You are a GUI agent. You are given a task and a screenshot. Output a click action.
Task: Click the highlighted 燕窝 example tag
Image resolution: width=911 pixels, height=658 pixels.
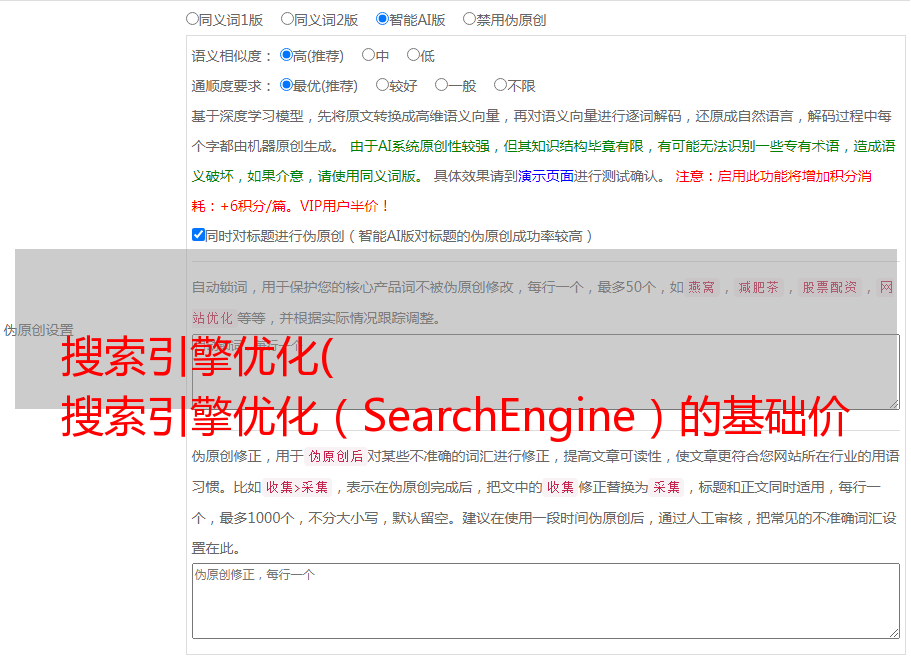coord(702,288)
